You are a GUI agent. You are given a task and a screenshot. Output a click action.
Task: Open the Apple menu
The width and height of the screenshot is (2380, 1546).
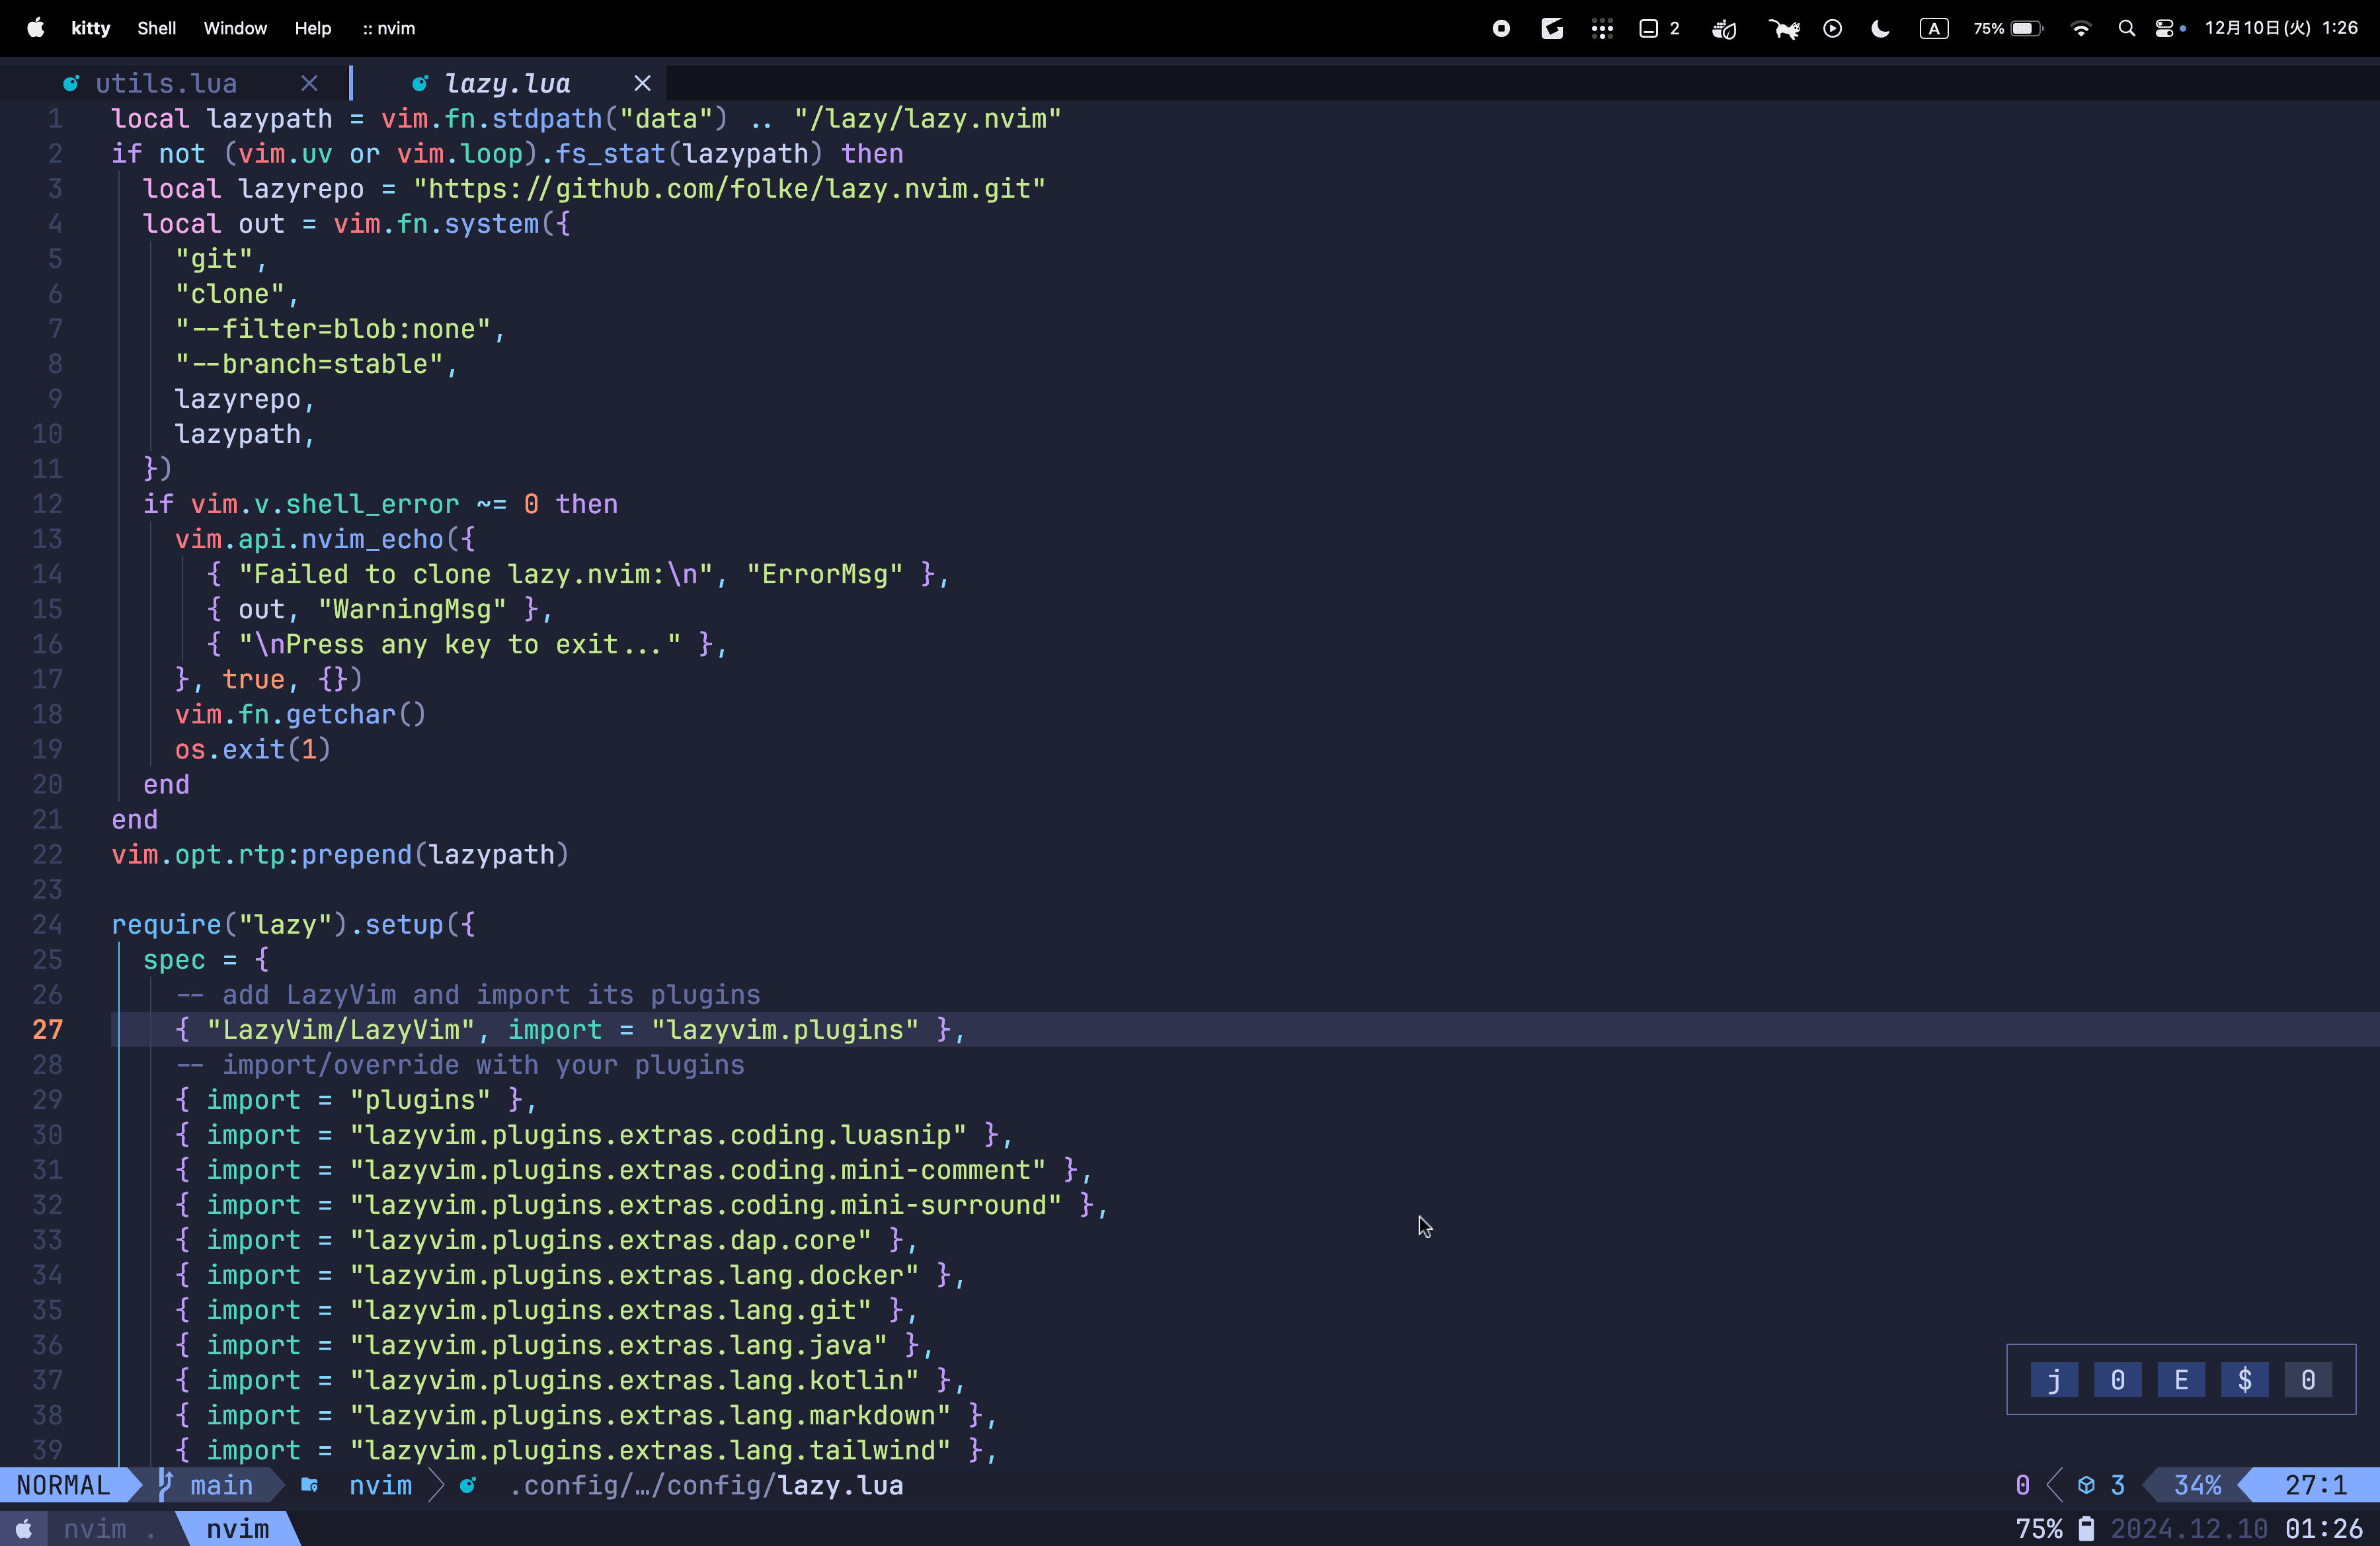(35, 28)
